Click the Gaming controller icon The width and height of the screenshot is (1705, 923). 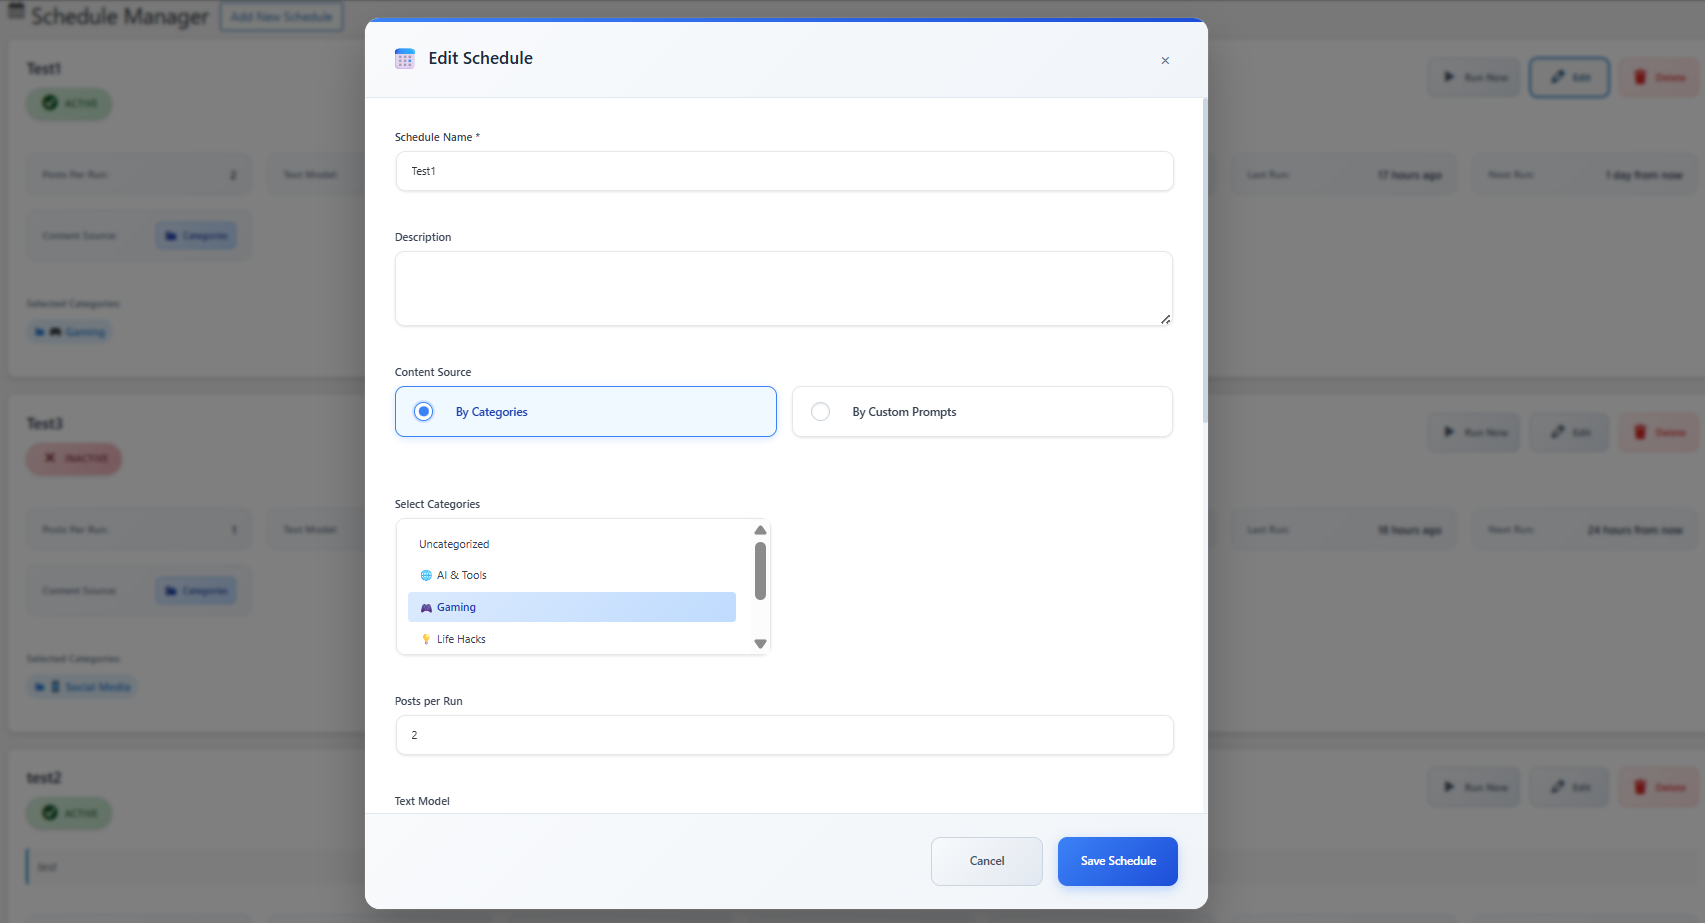point(426,608)
